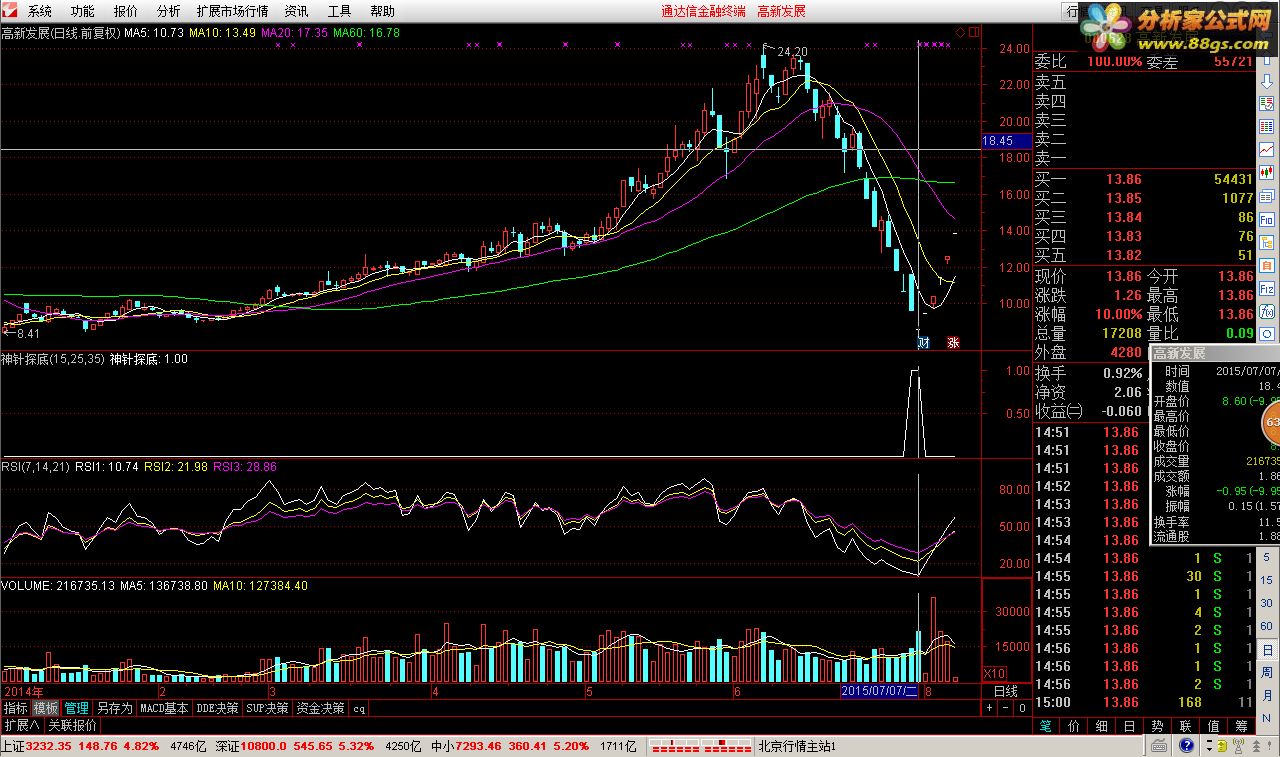
Task: Select the MACD基本 template
Action: [x=164, y=708]
